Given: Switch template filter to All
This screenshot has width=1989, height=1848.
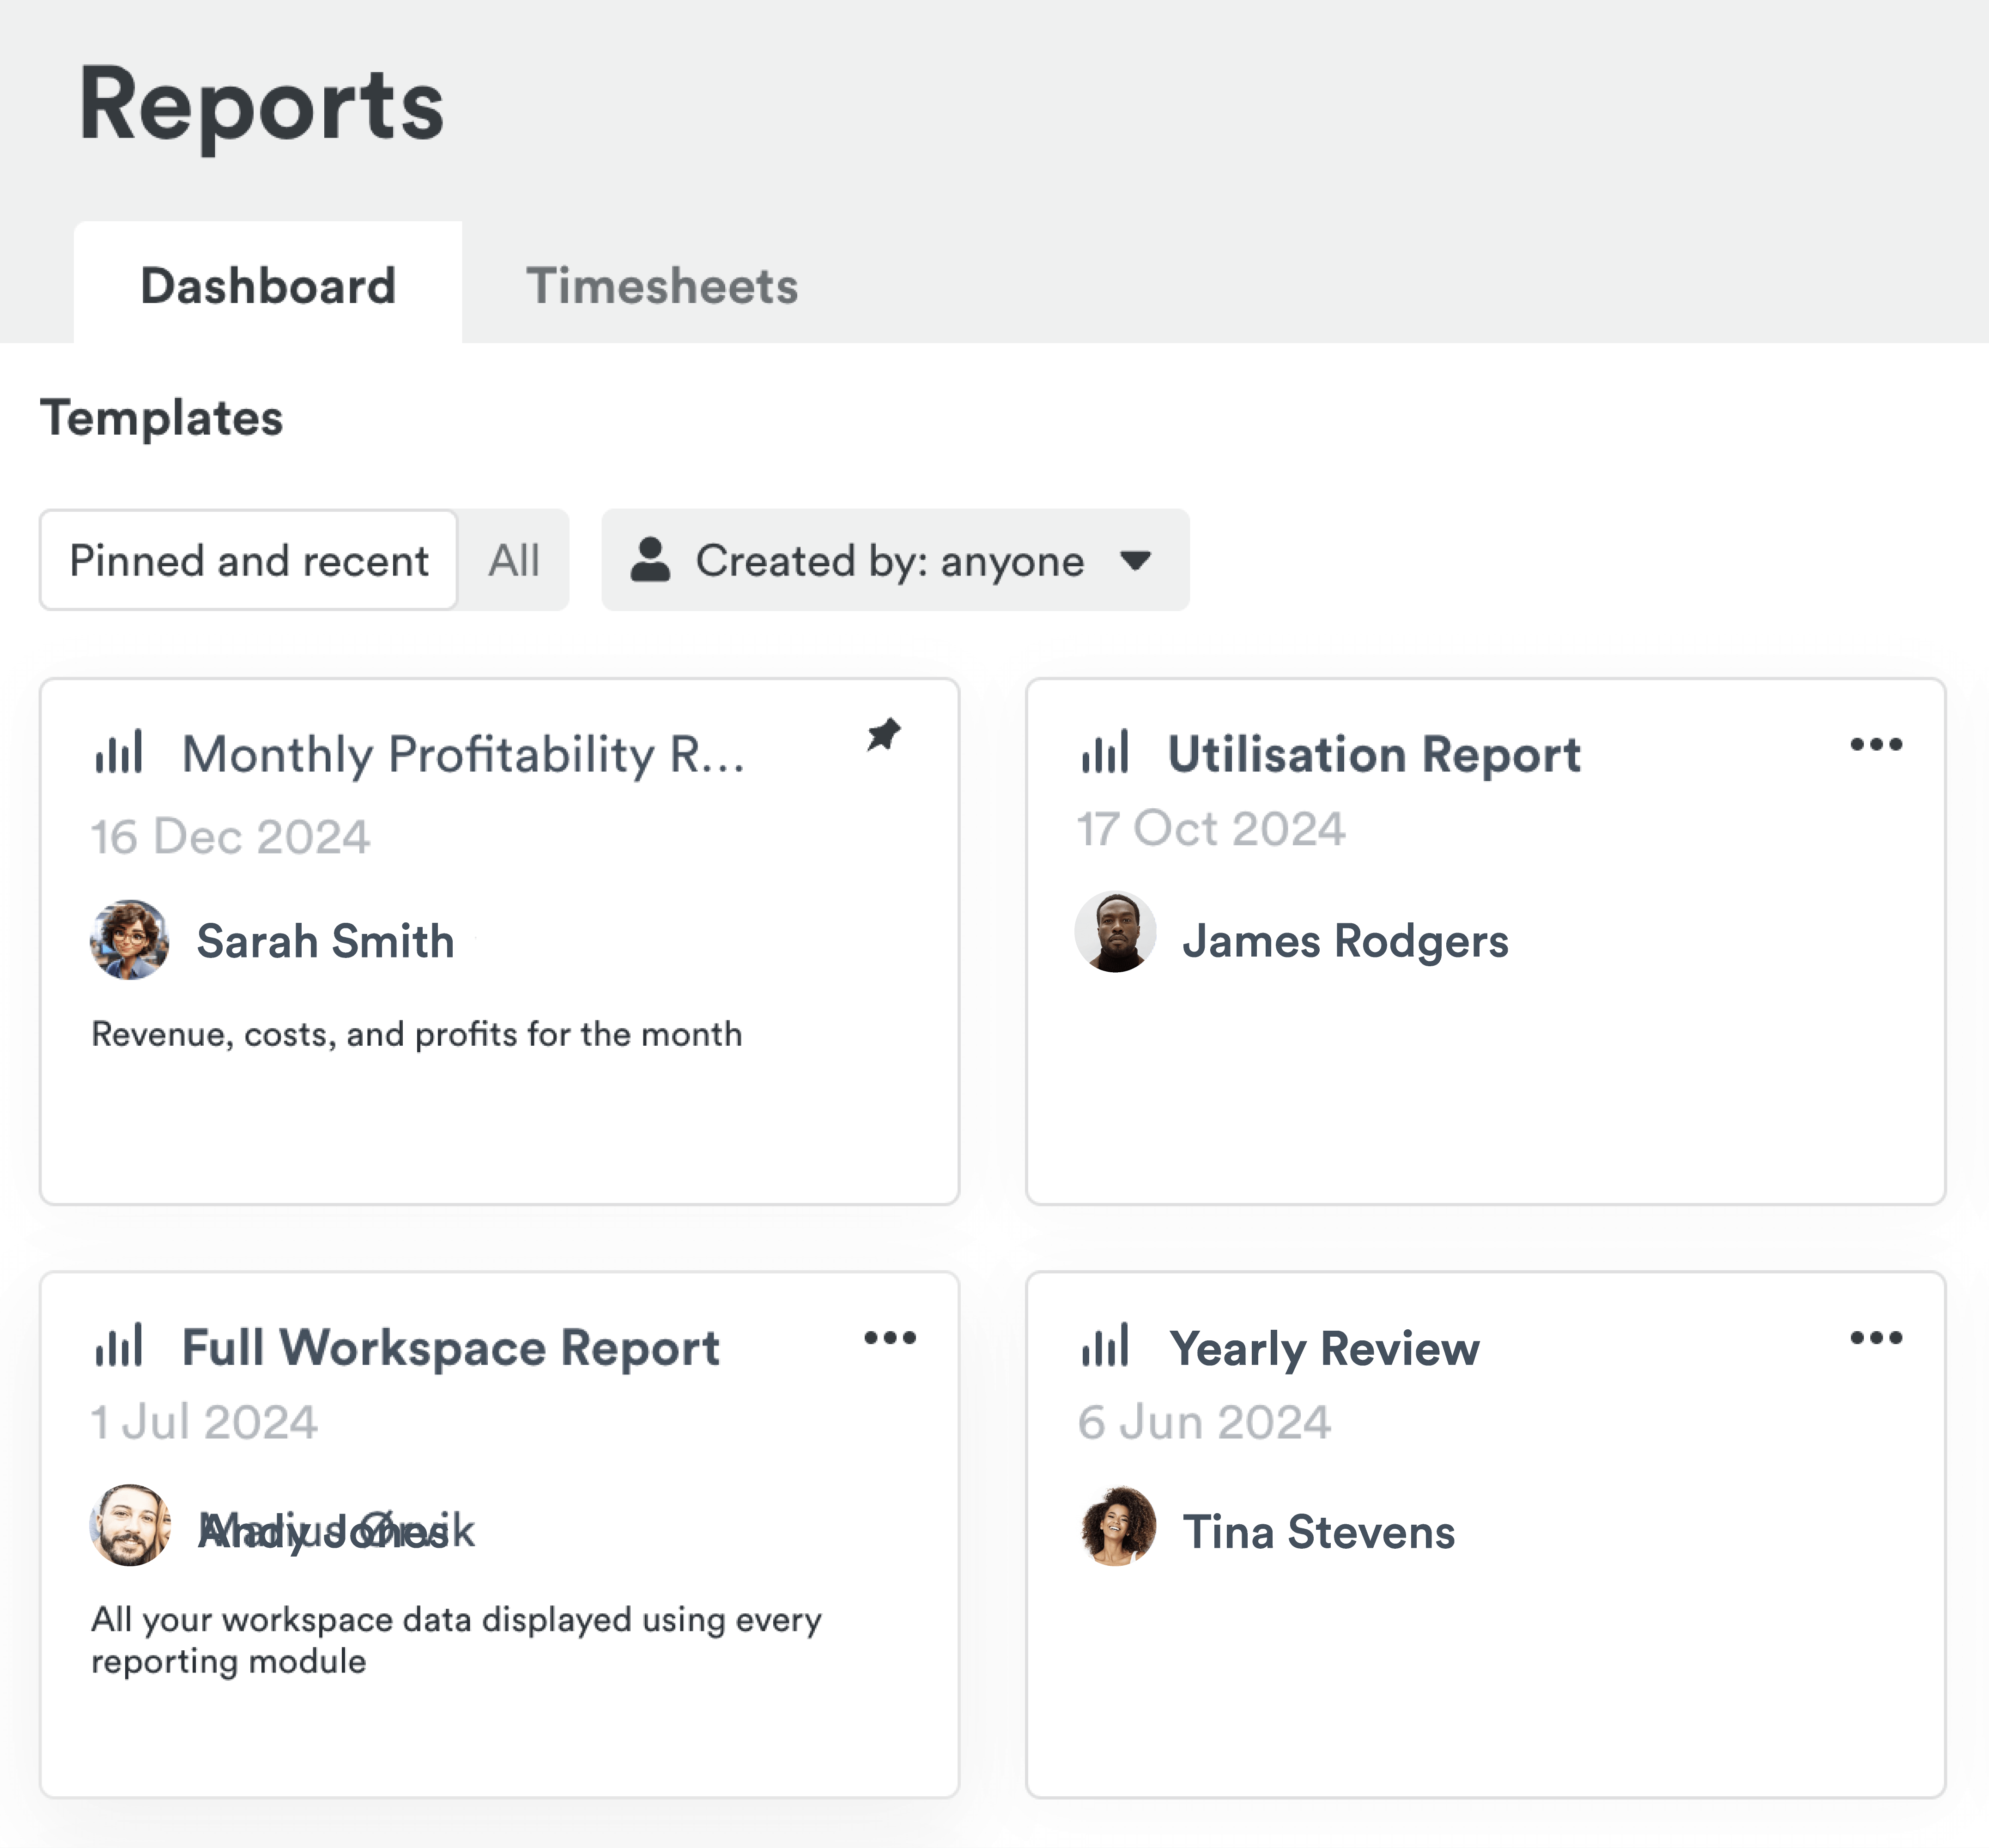Looking at the screenshot, I should coord(514,560).
